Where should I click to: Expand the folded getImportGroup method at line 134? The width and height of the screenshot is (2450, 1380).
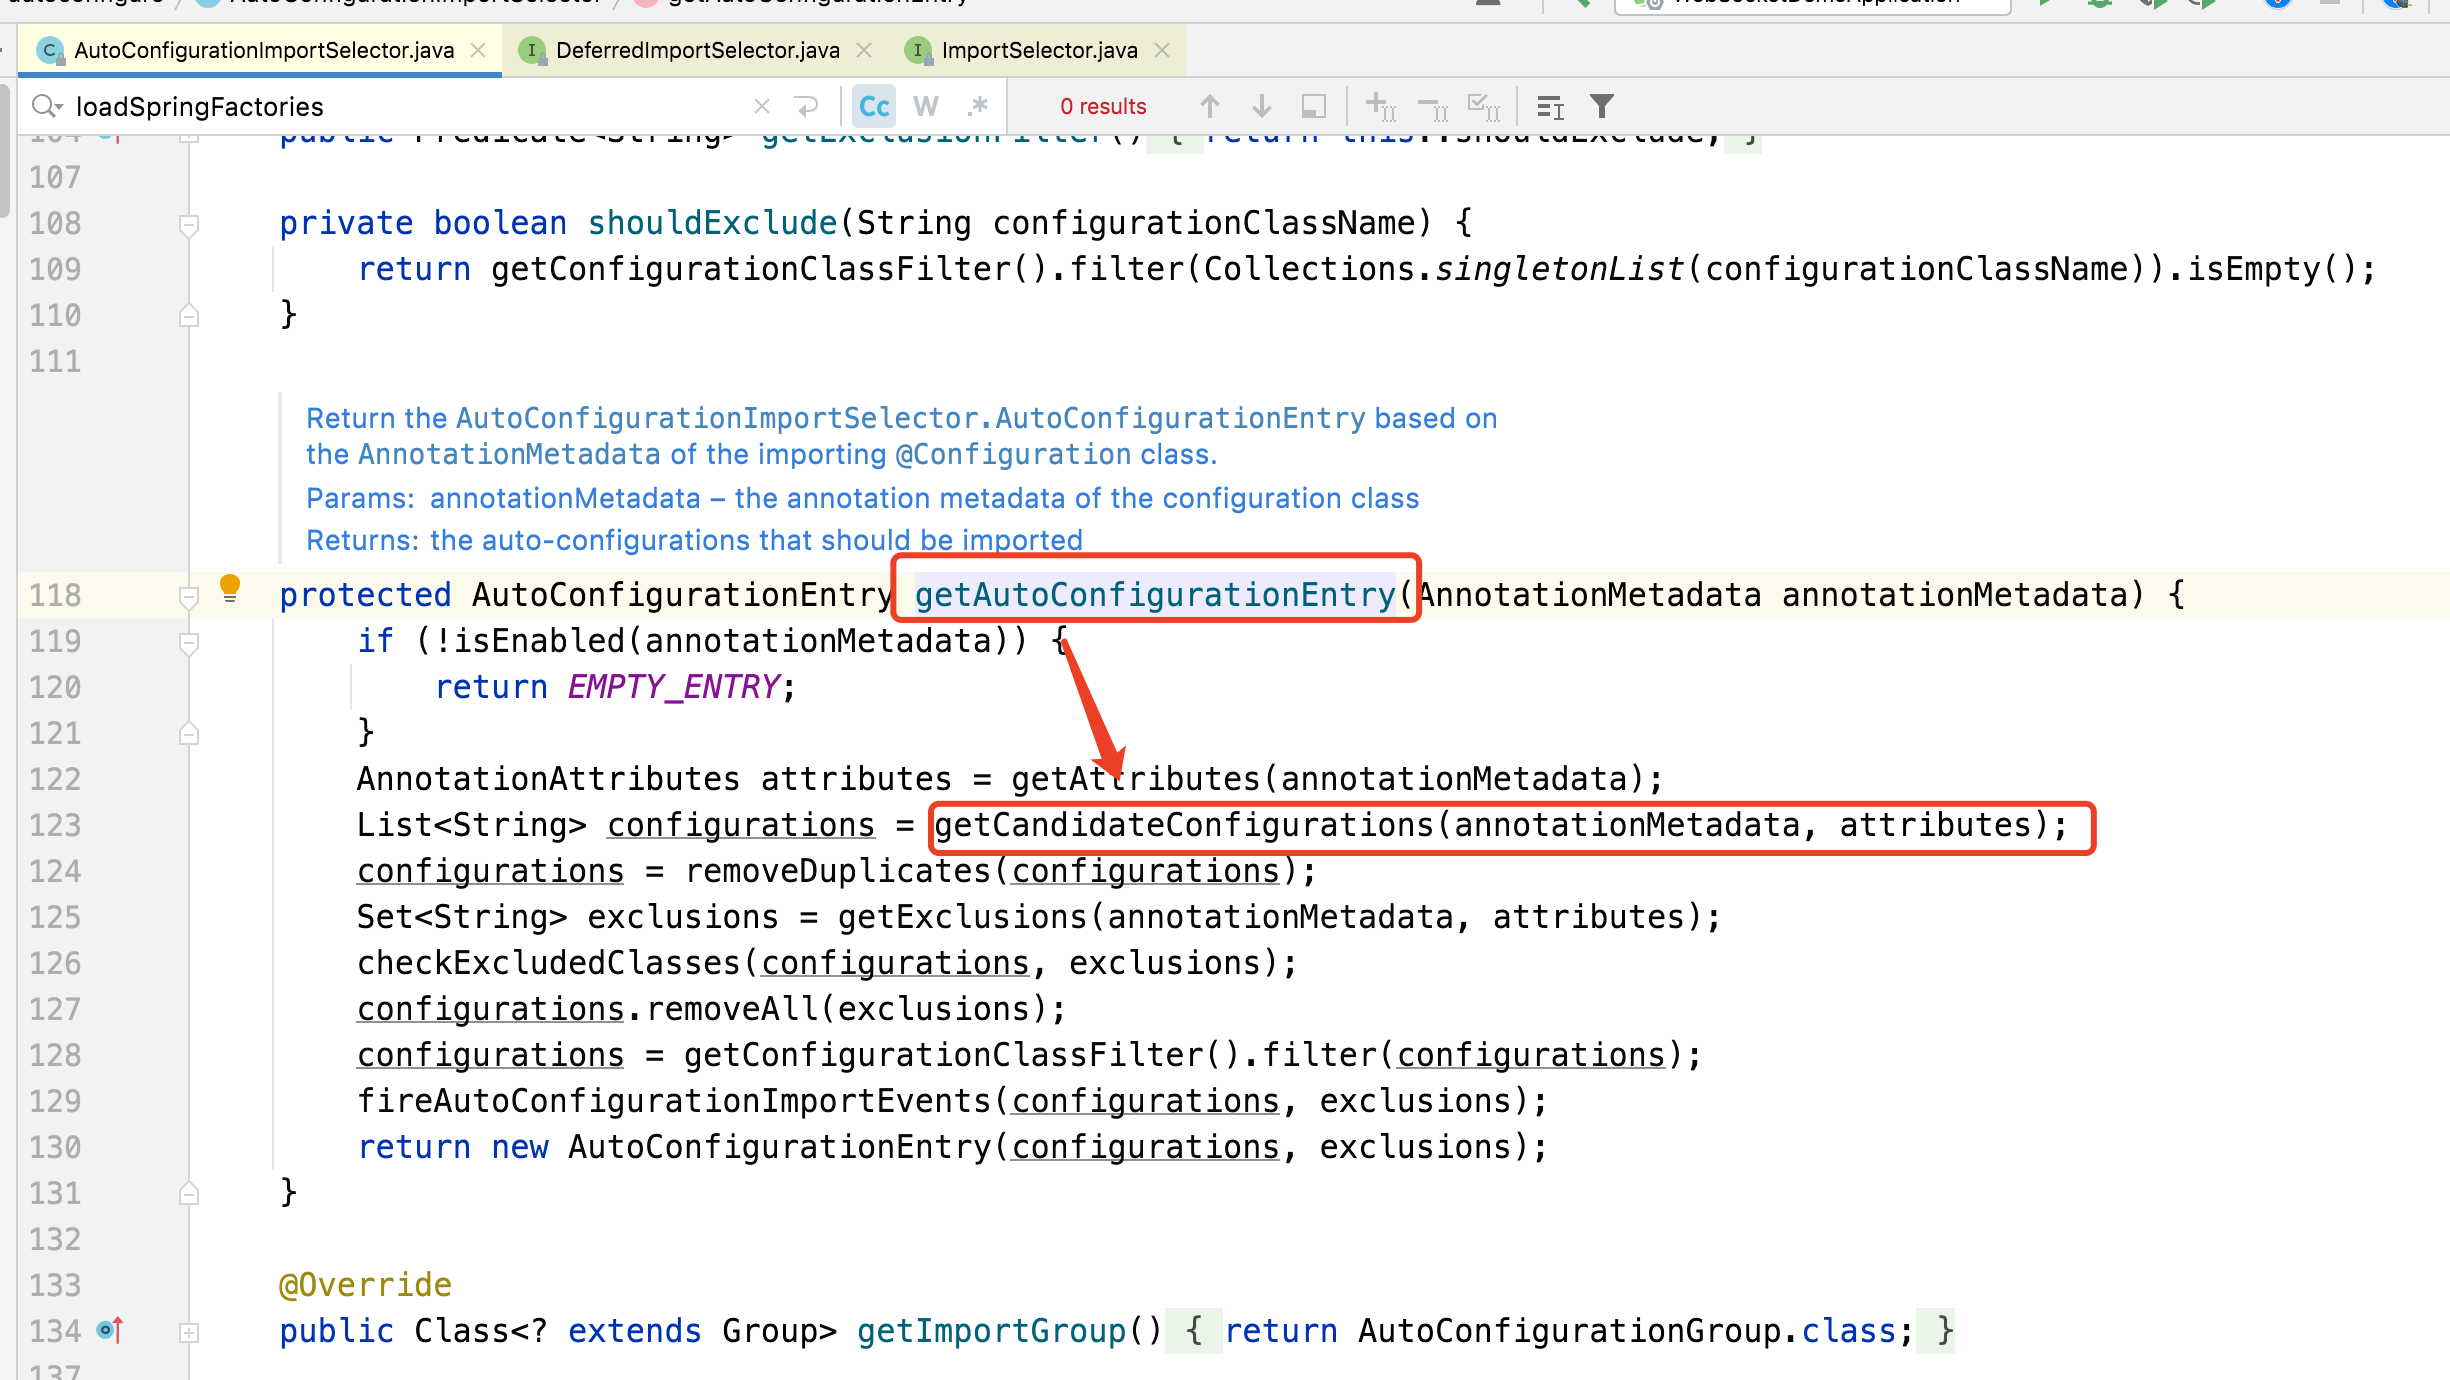[189, 1332]
